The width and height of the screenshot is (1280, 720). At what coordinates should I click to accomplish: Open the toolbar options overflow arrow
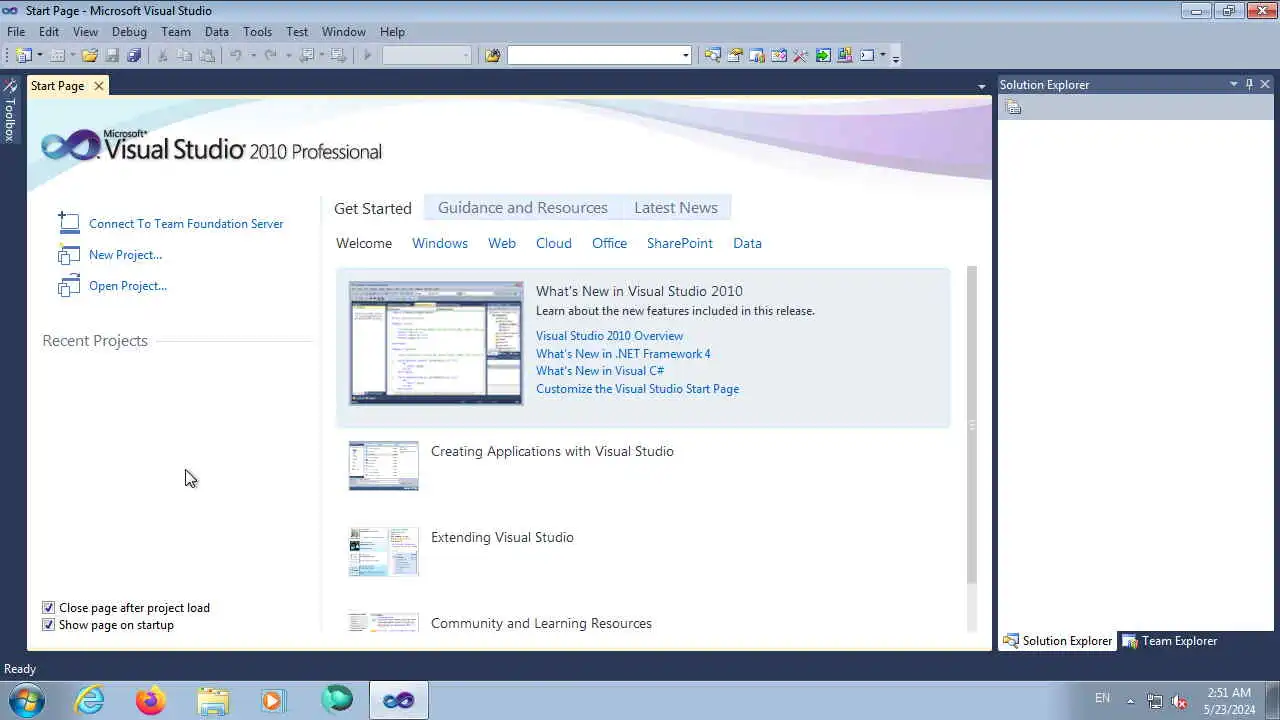(896, 58)
